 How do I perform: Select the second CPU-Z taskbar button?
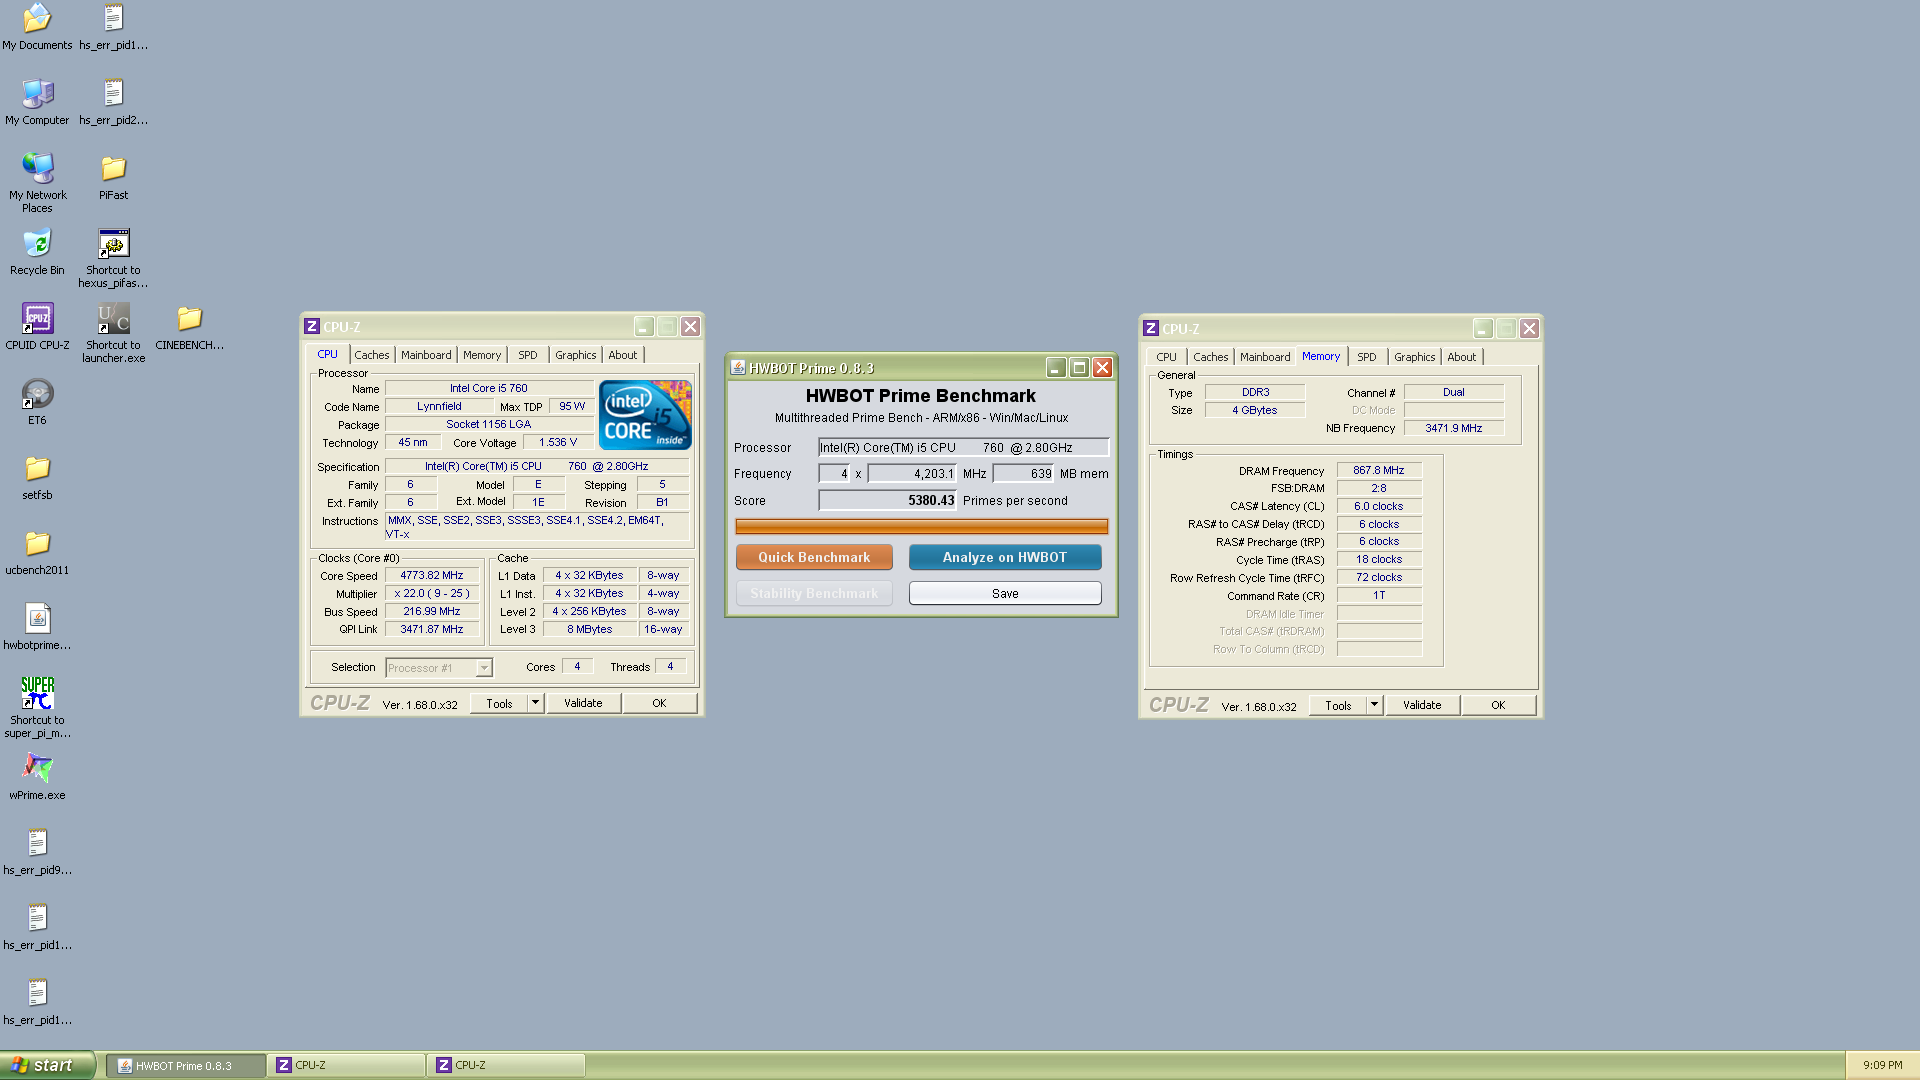[506, 1065]
